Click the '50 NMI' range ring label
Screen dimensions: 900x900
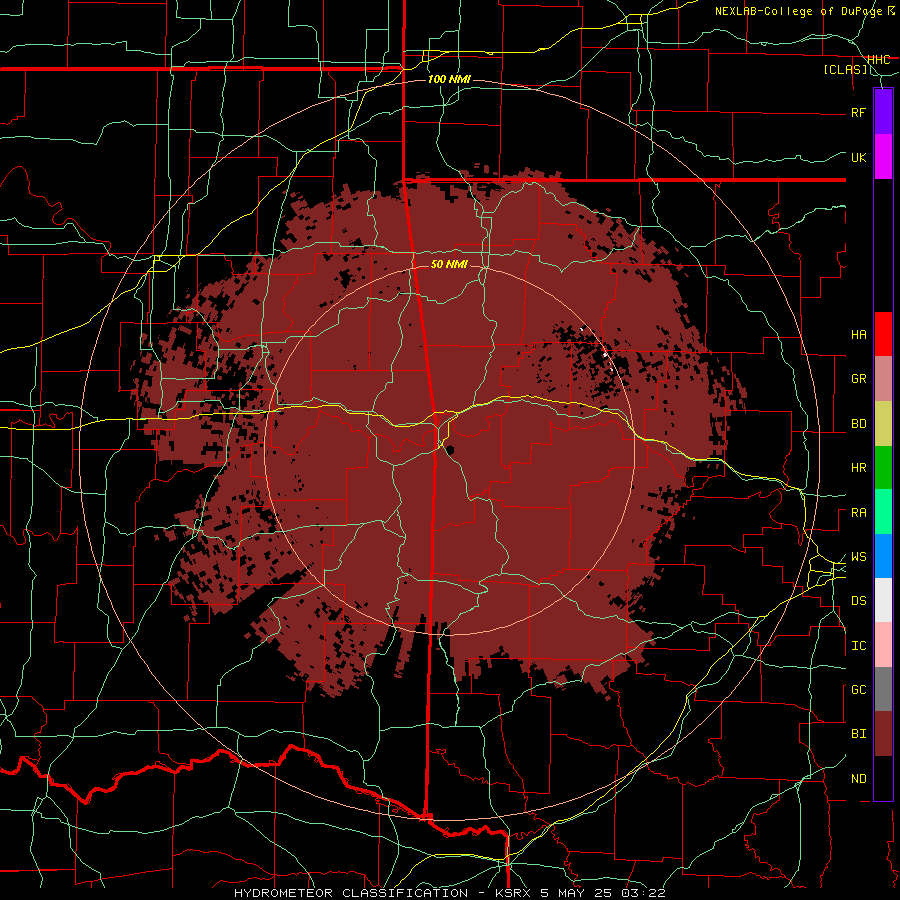(x=449, y=264)
